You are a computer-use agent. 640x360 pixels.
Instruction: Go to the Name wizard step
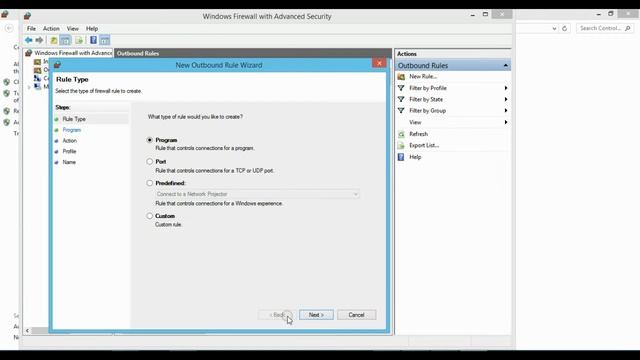69,162
